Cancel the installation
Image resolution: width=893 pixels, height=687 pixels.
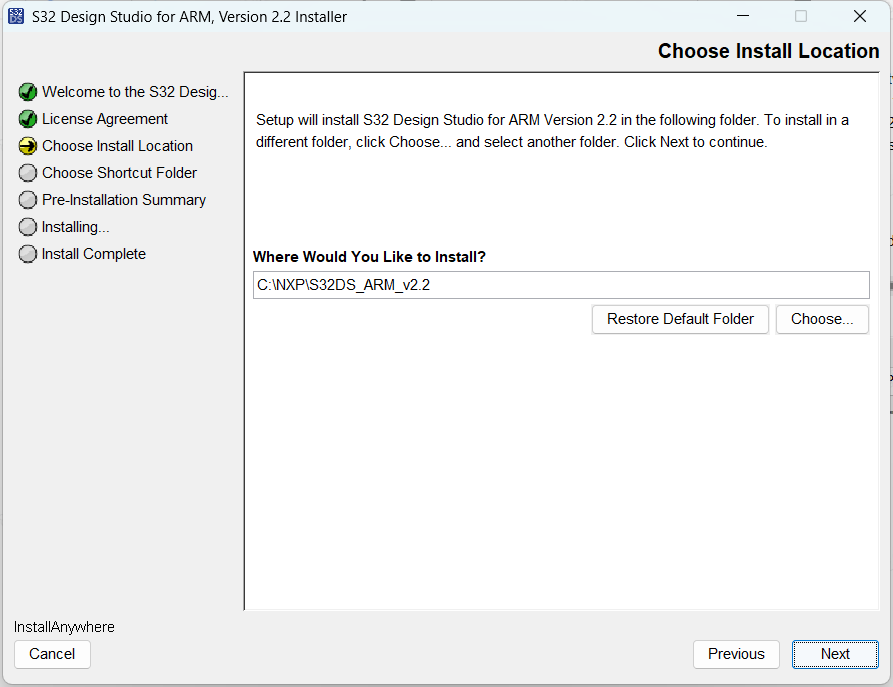click(x=52, y=654)
